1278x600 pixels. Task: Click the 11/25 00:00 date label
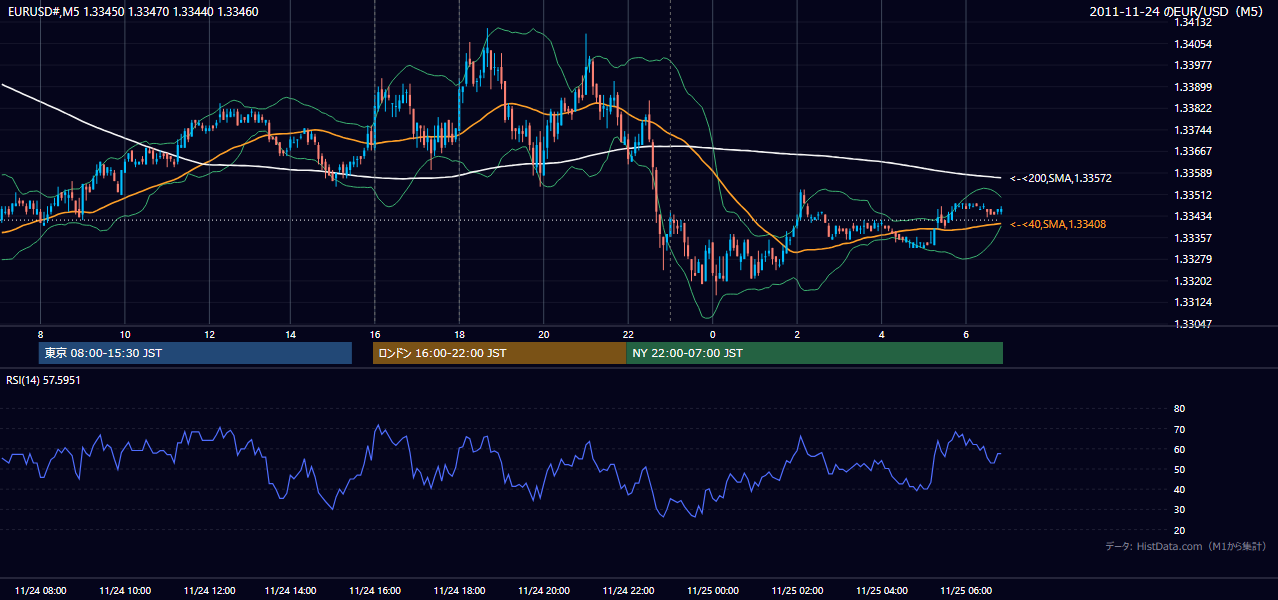tap(712, 591)
